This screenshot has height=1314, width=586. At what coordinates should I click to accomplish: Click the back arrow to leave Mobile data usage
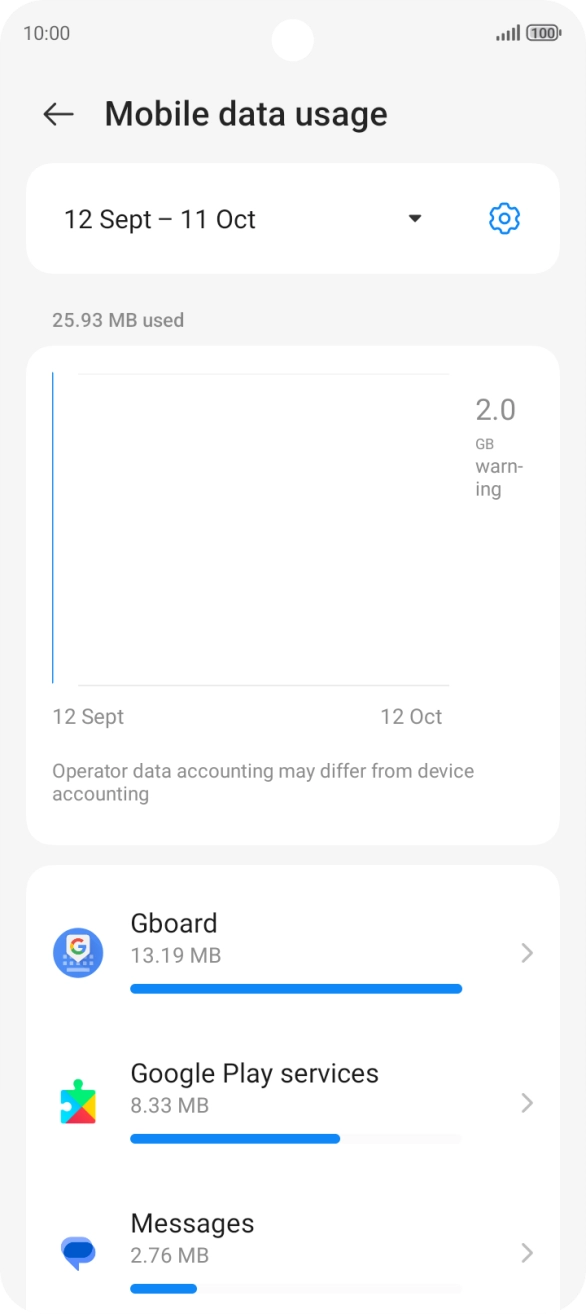pyautogui.click(x=57, y=113)
